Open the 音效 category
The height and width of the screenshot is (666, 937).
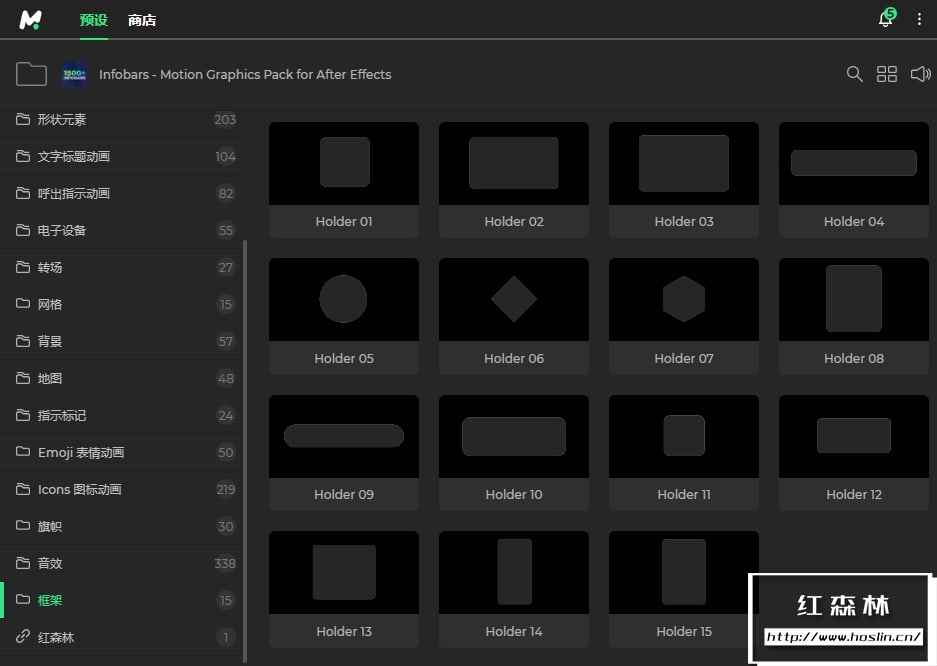tap(121, 564)
